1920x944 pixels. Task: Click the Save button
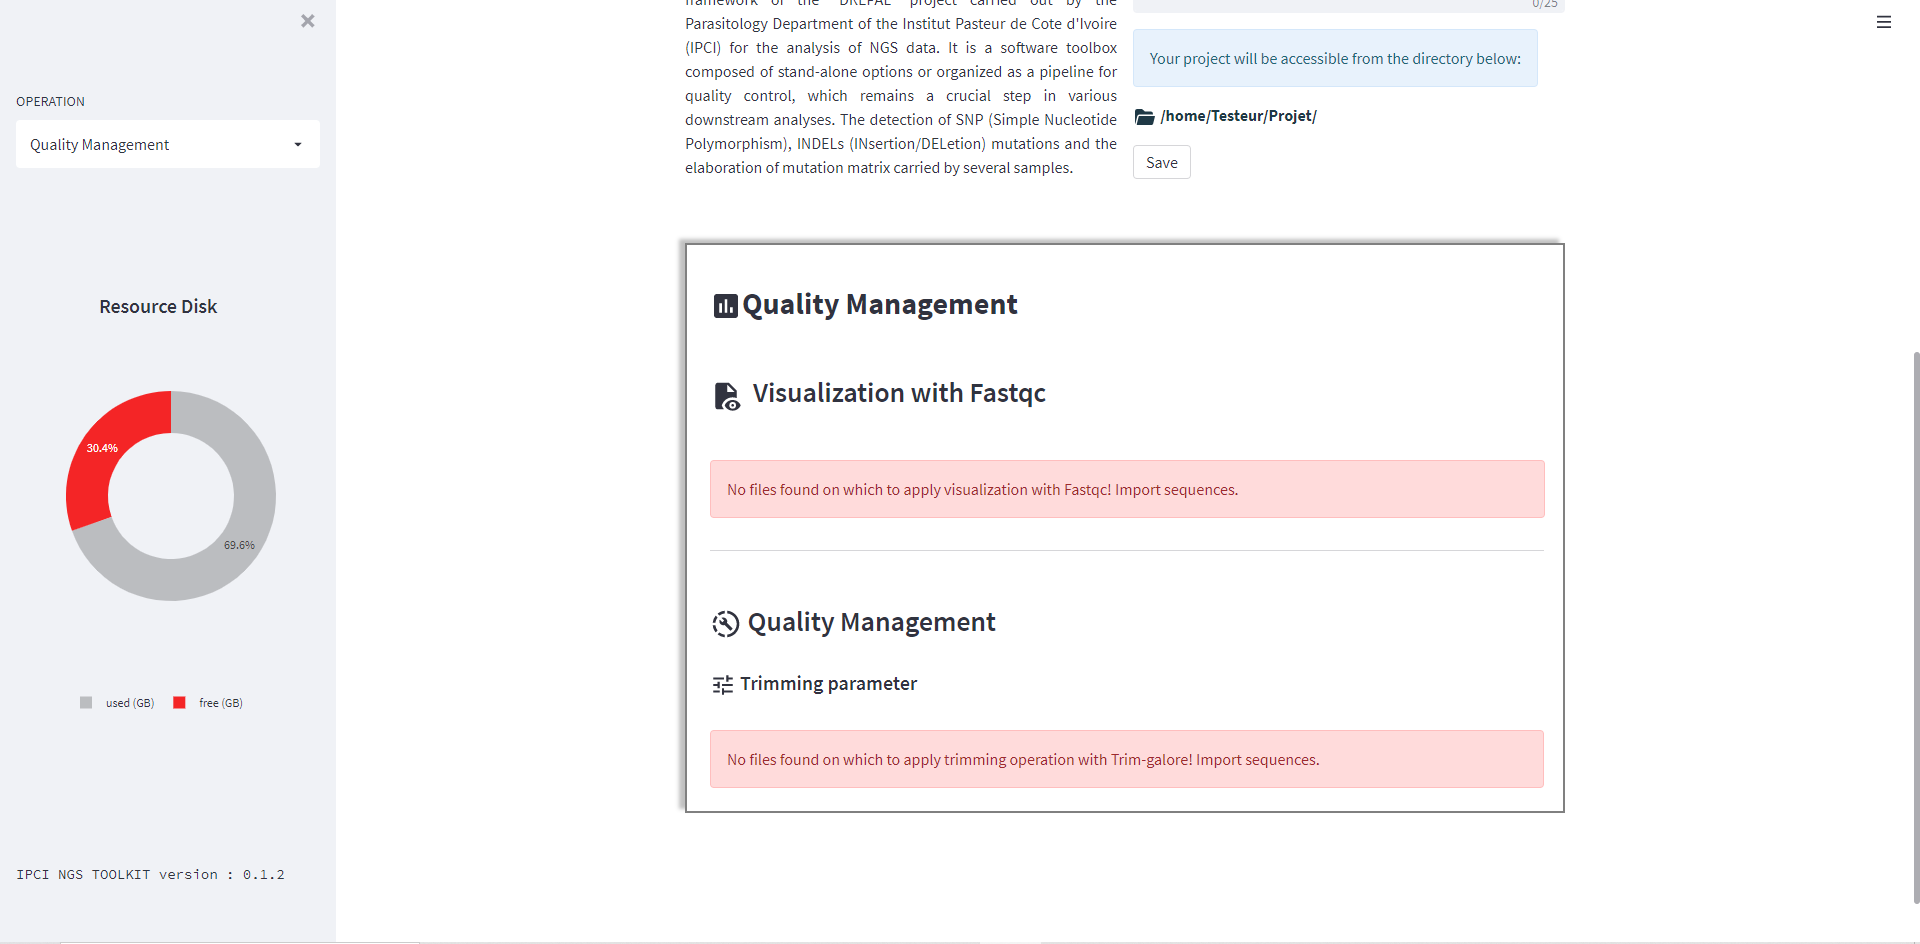point(1161,162)
